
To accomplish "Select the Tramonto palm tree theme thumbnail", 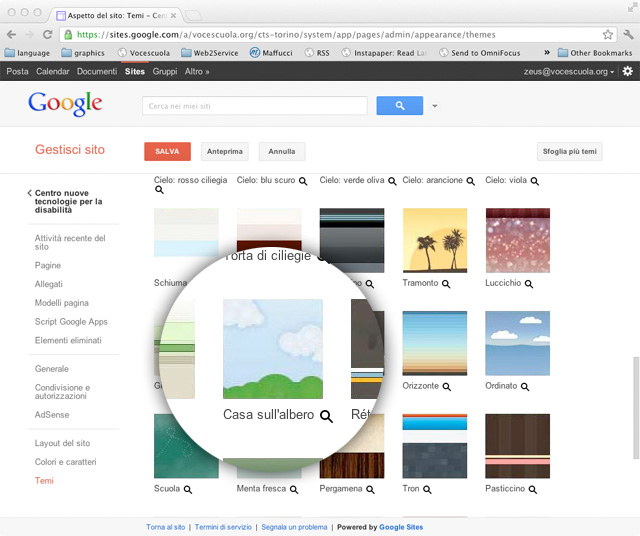I will click(434, 240).
